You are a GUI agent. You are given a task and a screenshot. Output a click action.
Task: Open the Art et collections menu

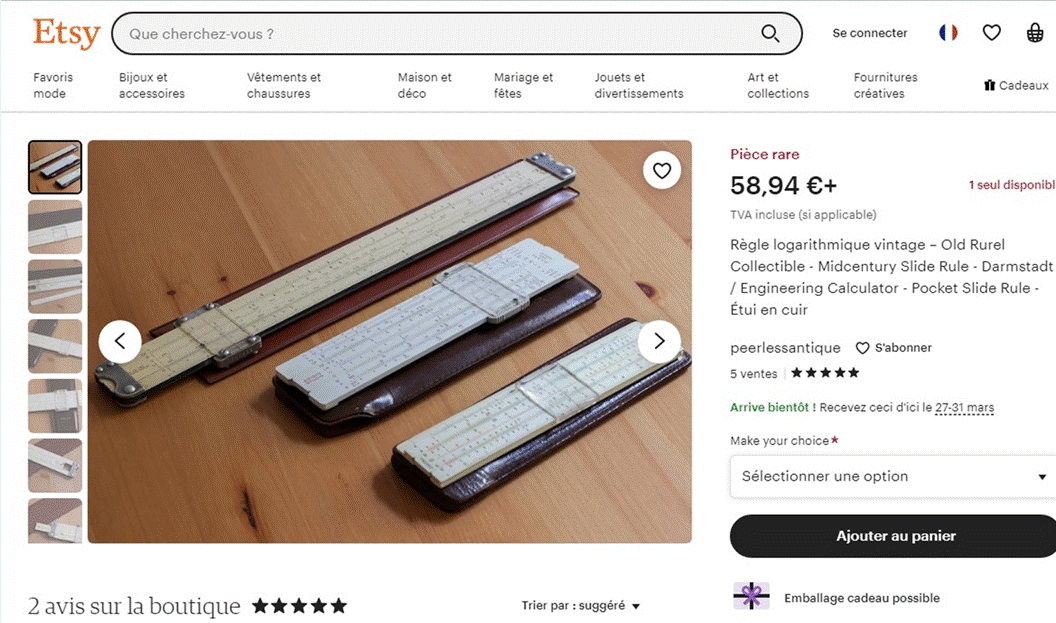[x=778, y=86]
